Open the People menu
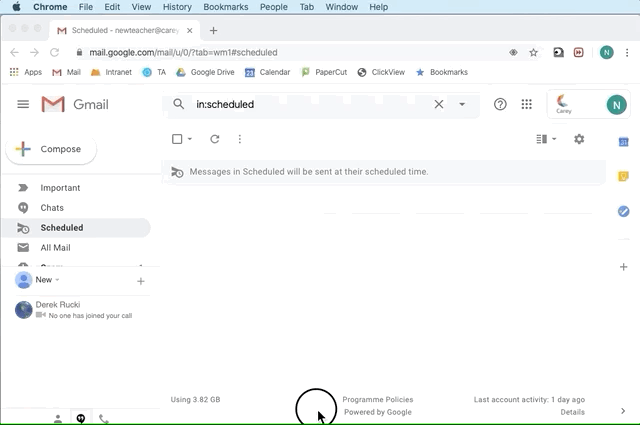 pos(274,7)
